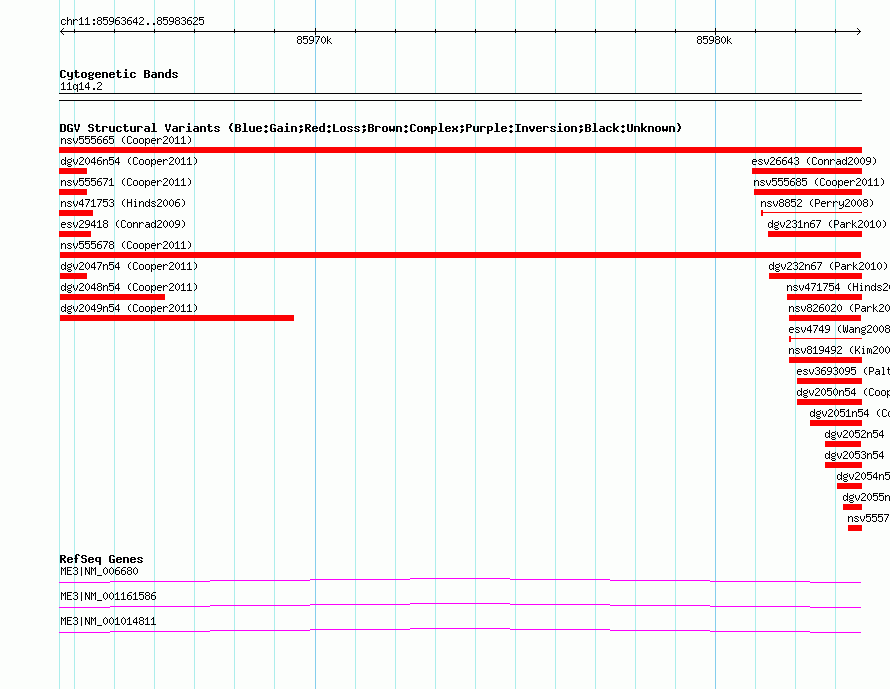890x689 pixels.
Task: Open the esv26643 (Conrad2009) variant
Action: (814, 161)
